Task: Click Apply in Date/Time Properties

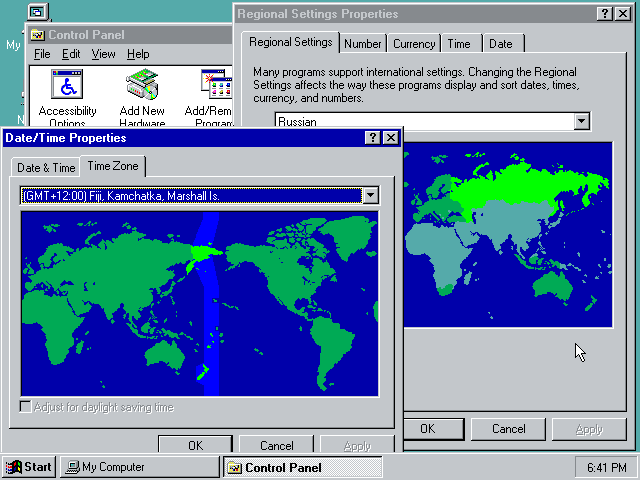Action: tap(357, 444)
